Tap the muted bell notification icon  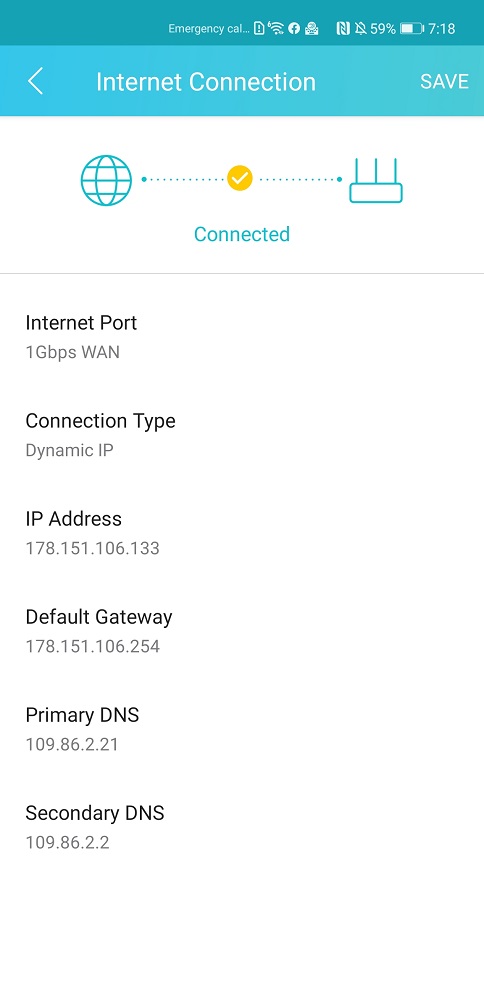(361, 28)
